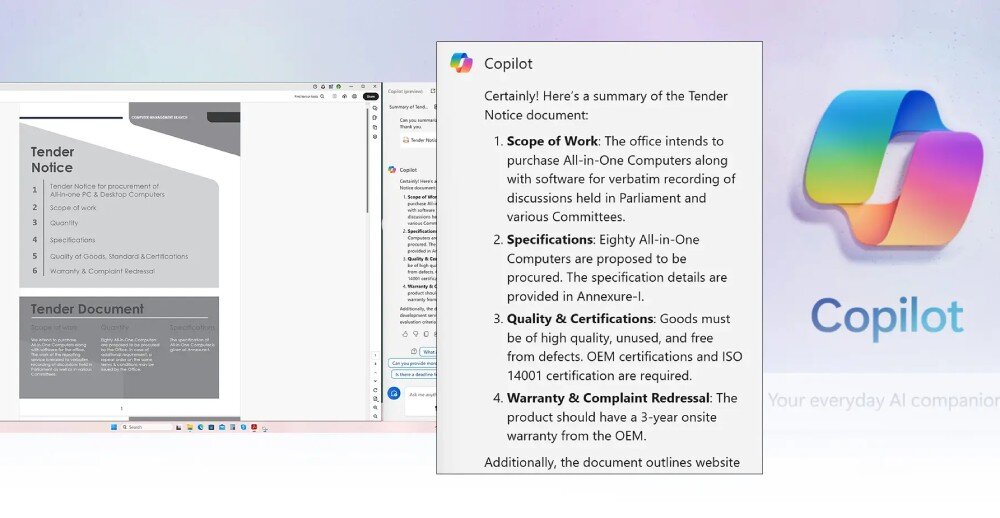Click the open-in-new-window icon by Copilot (preview)

pos(433,91)
